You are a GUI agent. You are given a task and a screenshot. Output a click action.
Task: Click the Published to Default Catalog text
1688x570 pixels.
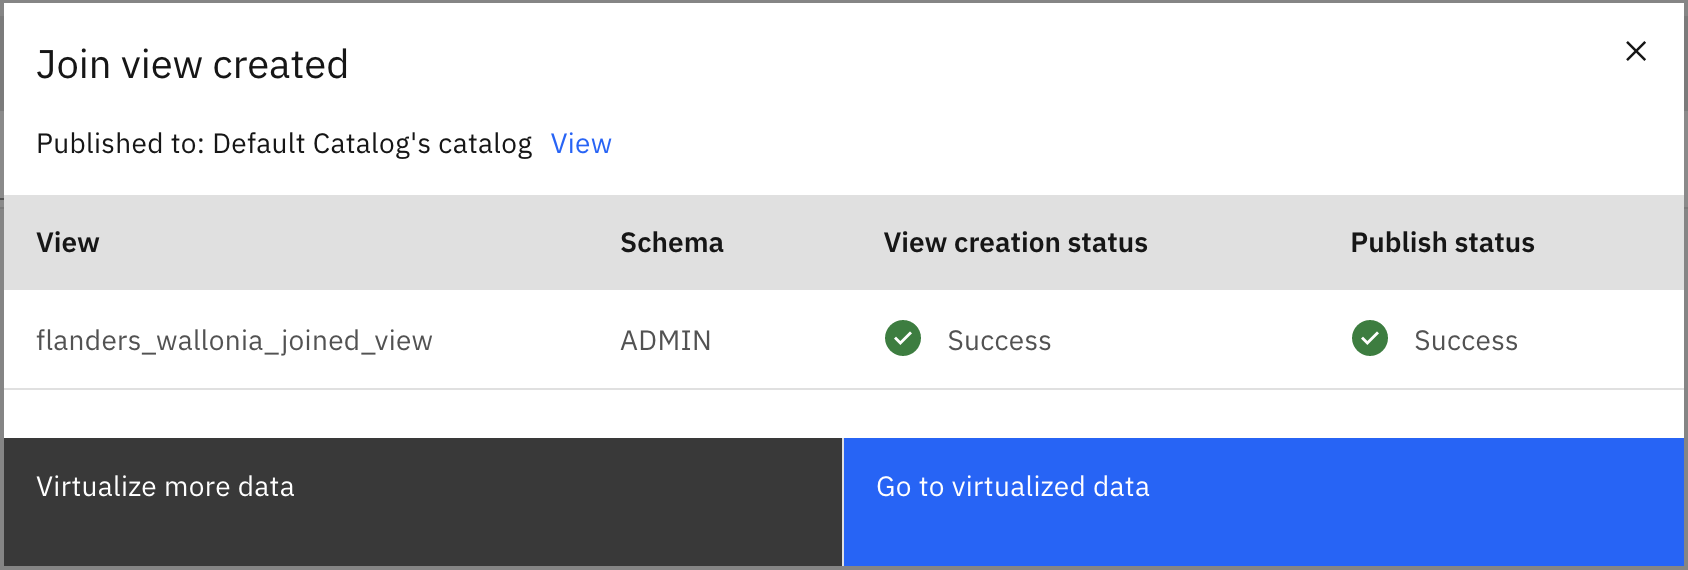[284, 144]
